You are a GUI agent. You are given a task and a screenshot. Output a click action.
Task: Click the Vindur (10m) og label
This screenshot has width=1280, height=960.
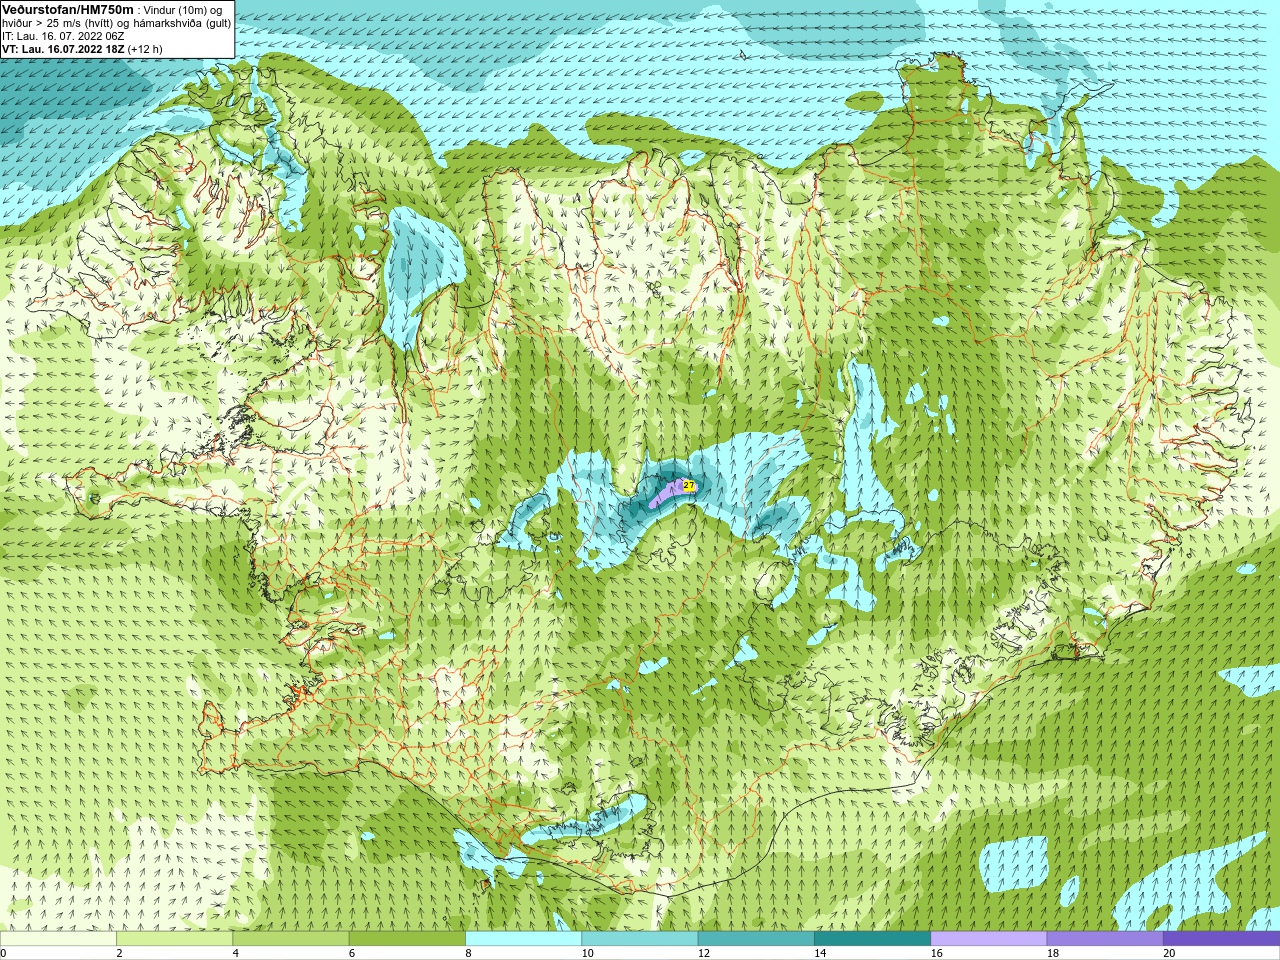point(183,10)
